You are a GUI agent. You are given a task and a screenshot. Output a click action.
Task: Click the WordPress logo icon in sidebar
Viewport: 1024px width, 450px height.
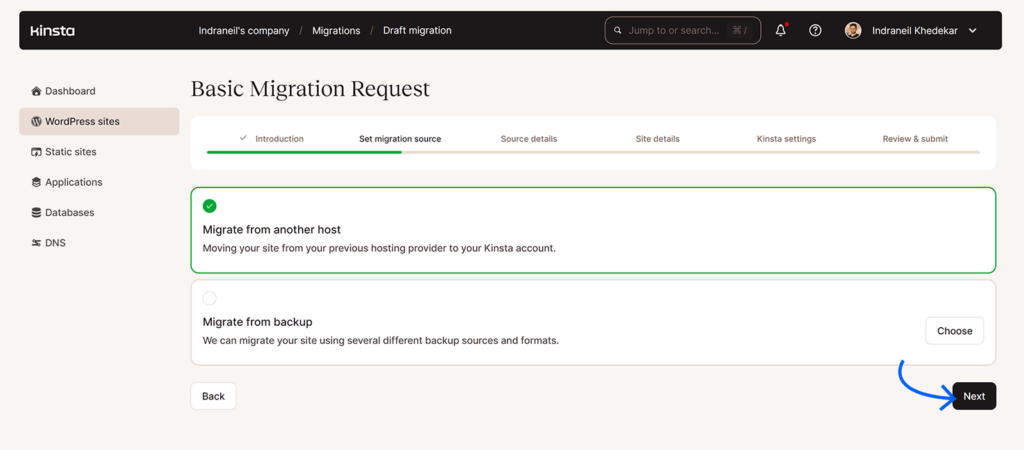coord(37,121)
